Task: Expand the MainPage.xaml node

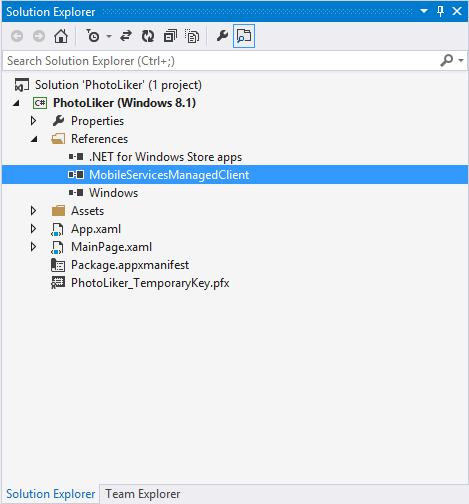Action: (x=33, y=247)
